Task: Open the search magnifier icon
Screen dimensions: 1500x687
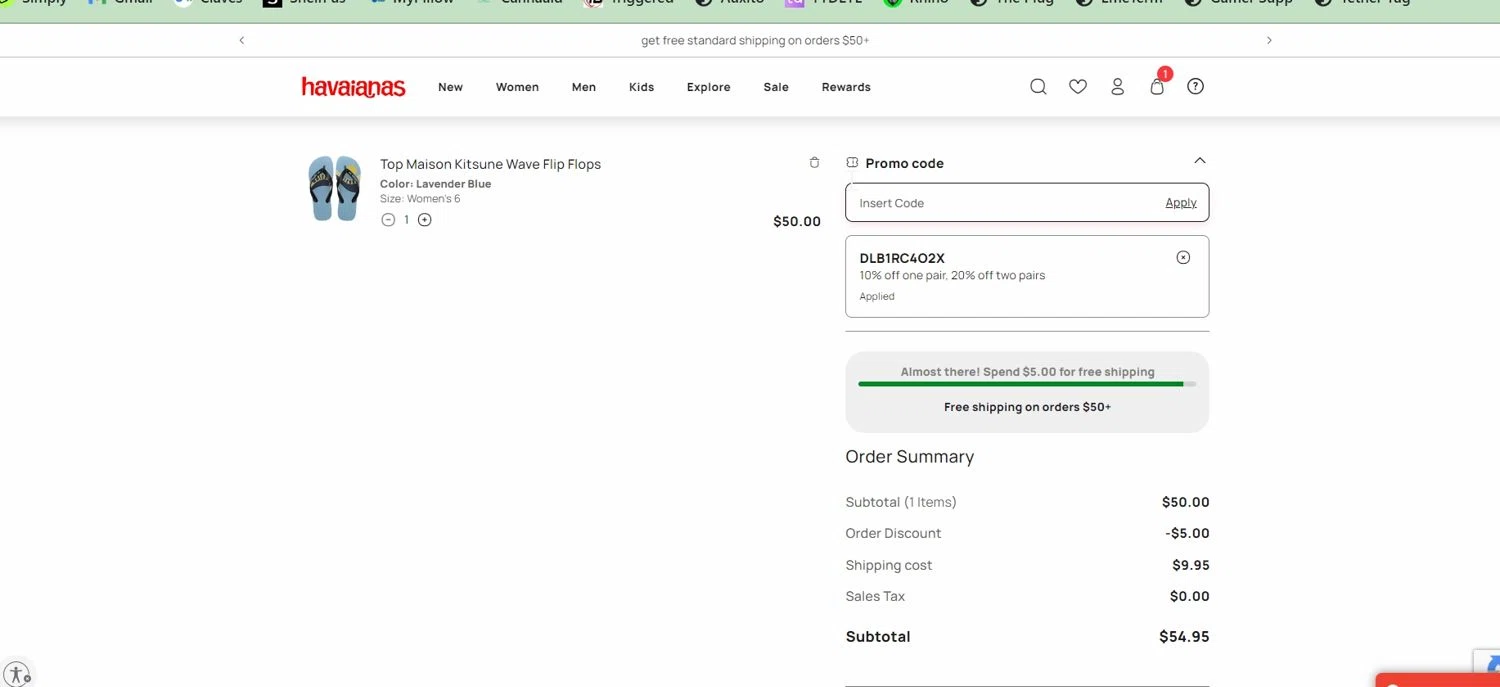Action: point(1038,87)
